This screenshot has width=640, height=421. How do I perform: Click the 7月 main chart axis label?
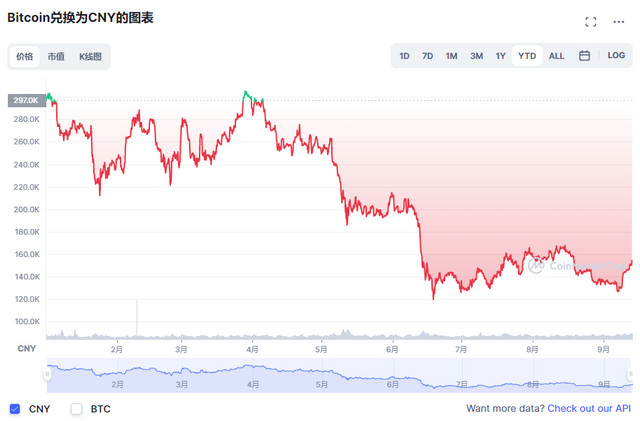click(x=461, y=350)
